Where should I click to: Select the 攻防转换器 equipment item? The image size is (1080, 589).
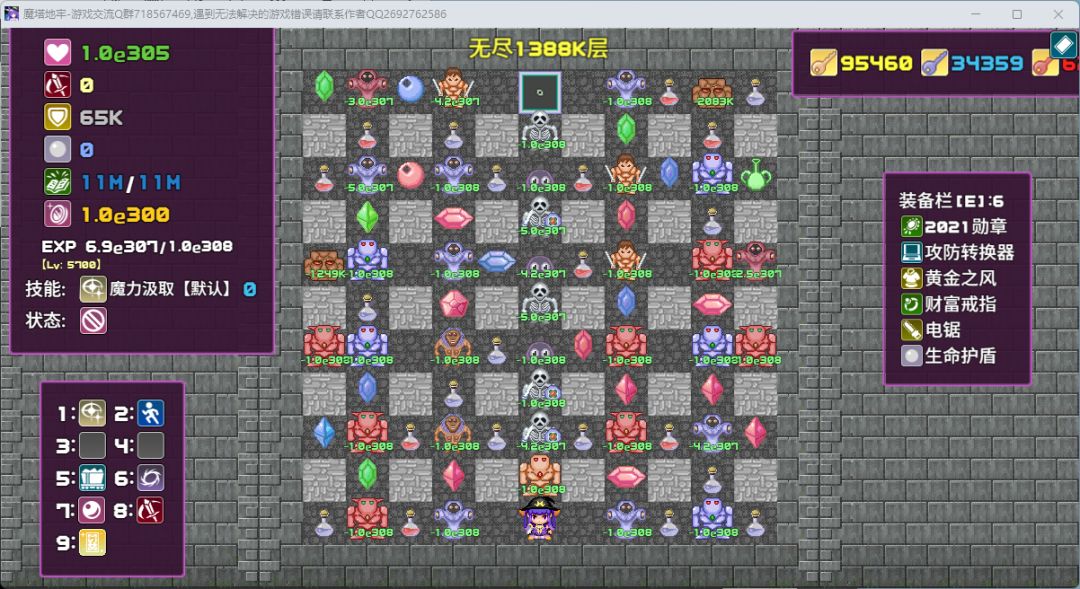point(958,252)
